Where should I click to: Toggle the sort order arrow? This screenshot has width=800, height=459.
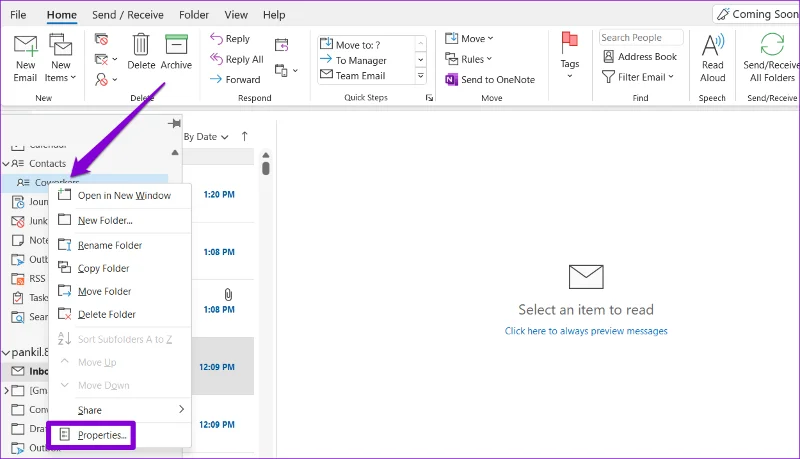click(x=244, y=136)
